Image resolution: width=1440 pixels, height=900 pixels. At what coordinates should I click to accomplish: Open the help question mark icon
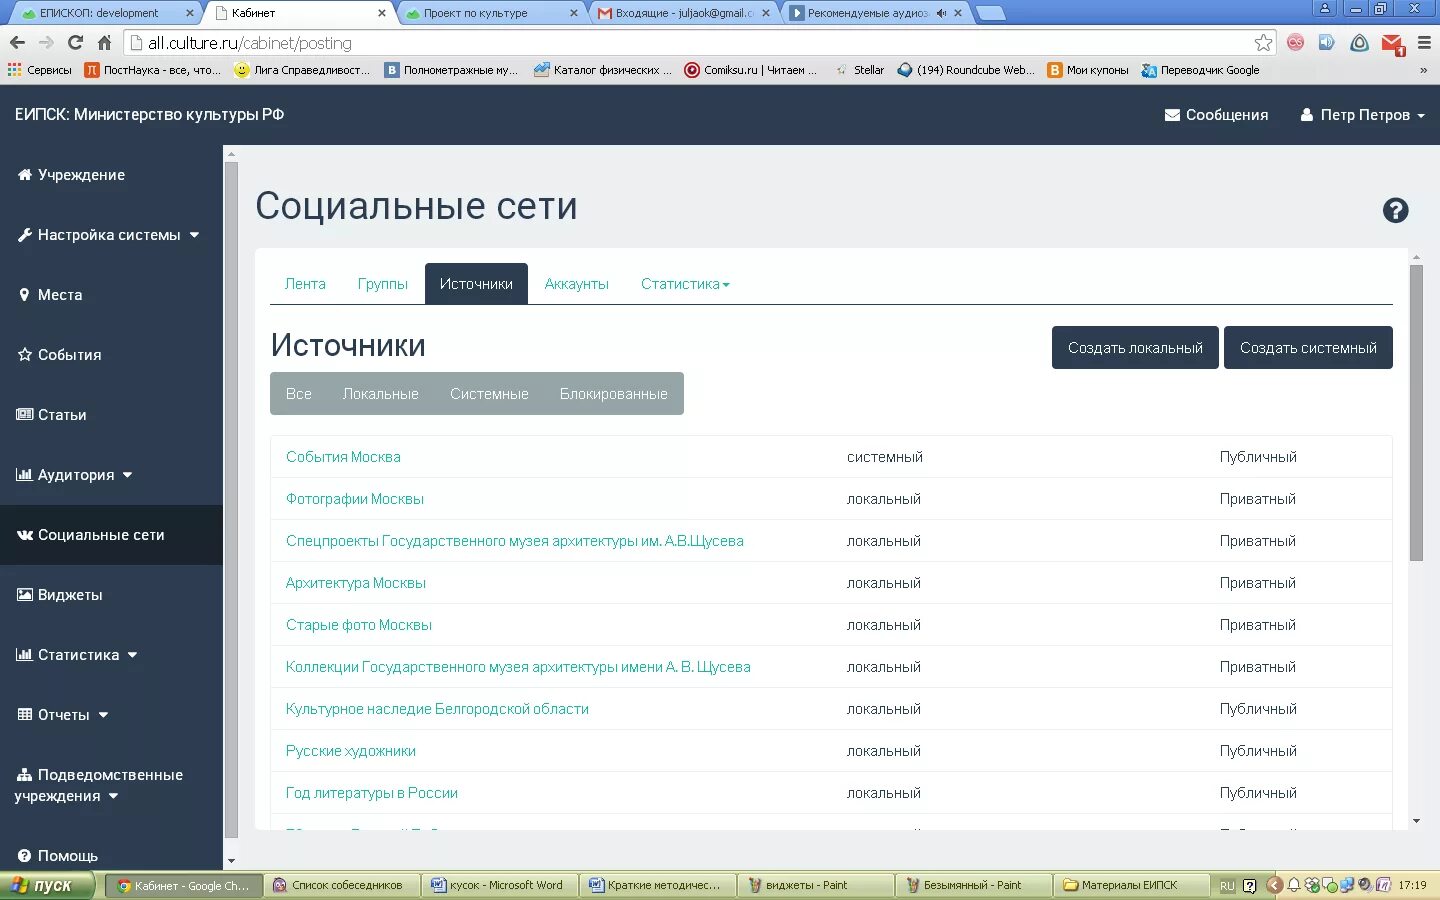pos(1395,210)
